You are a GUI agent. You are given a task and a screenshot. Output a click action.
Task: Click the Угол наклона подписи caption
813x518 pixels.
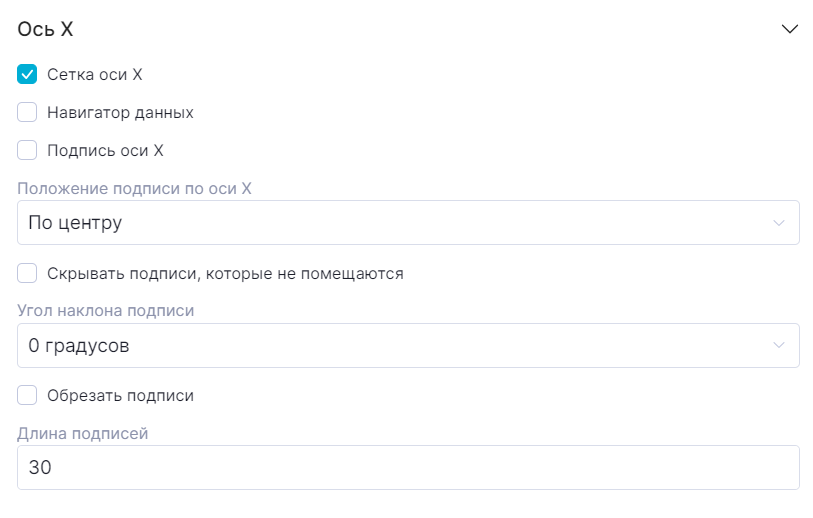tap(106, 310)
